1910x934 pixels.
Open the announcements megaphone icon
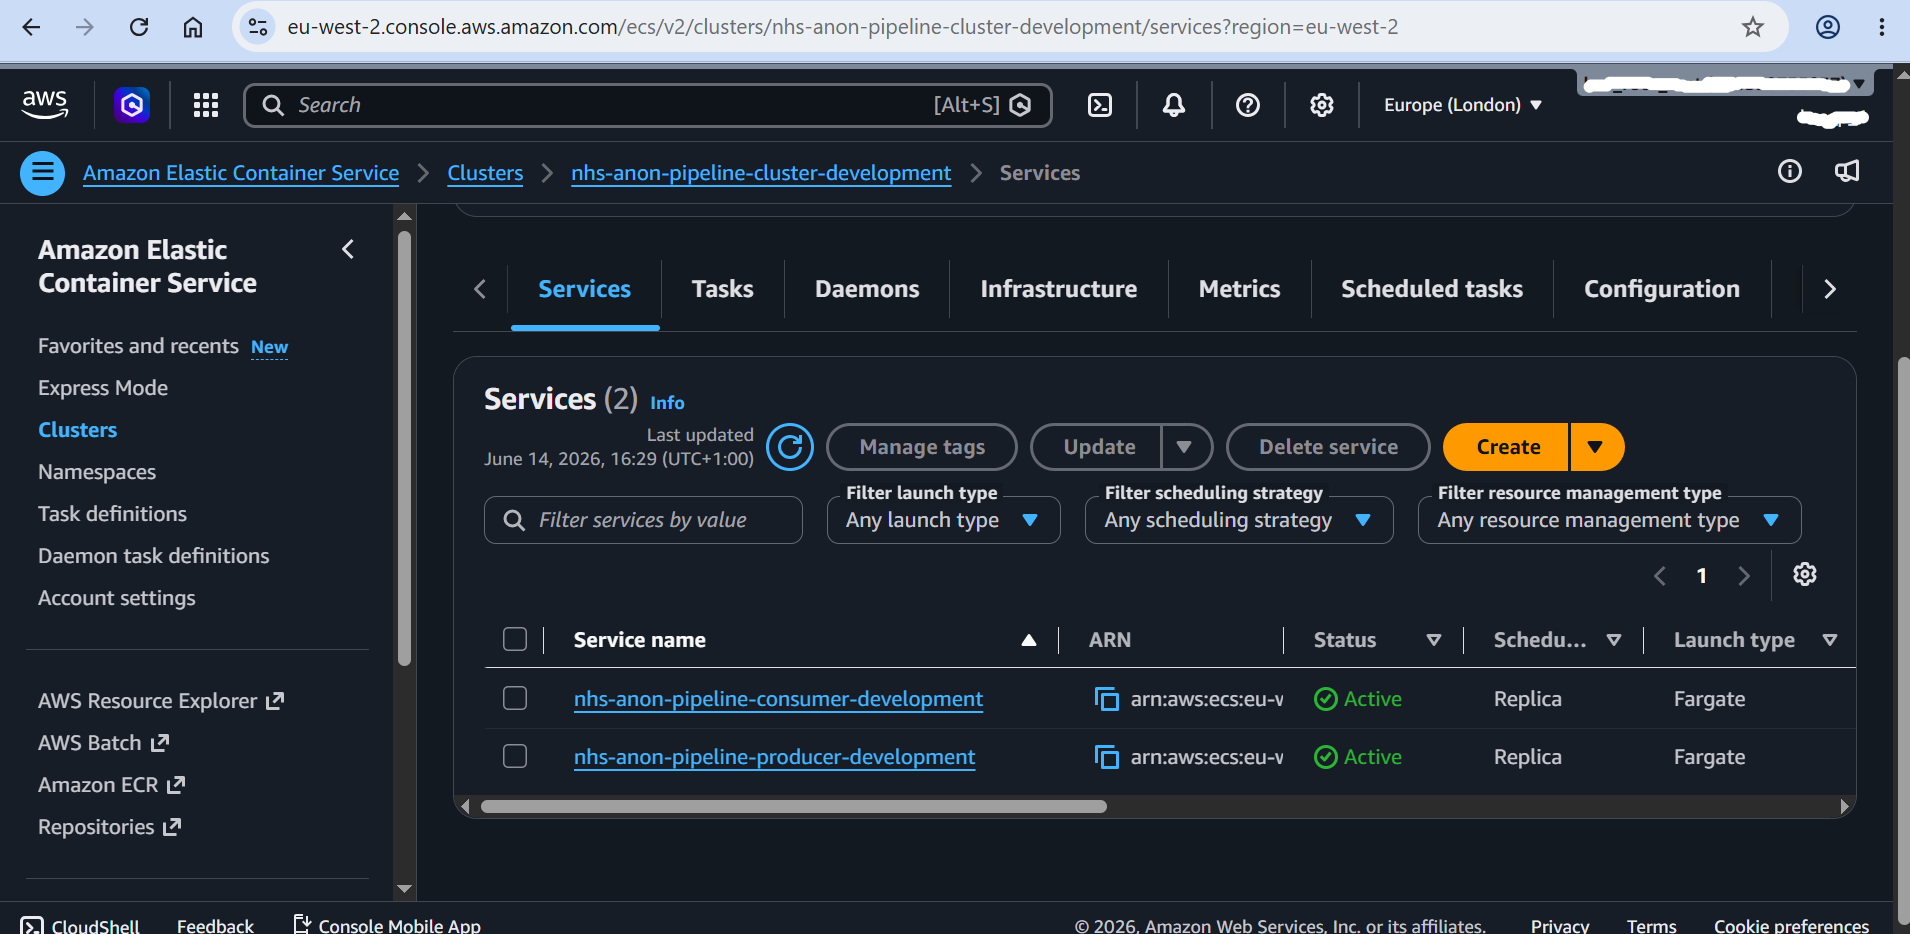coord(1847,171)
